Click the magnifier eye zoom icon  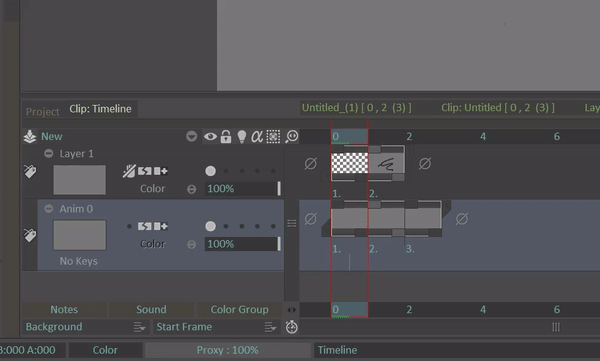[292, 137]
